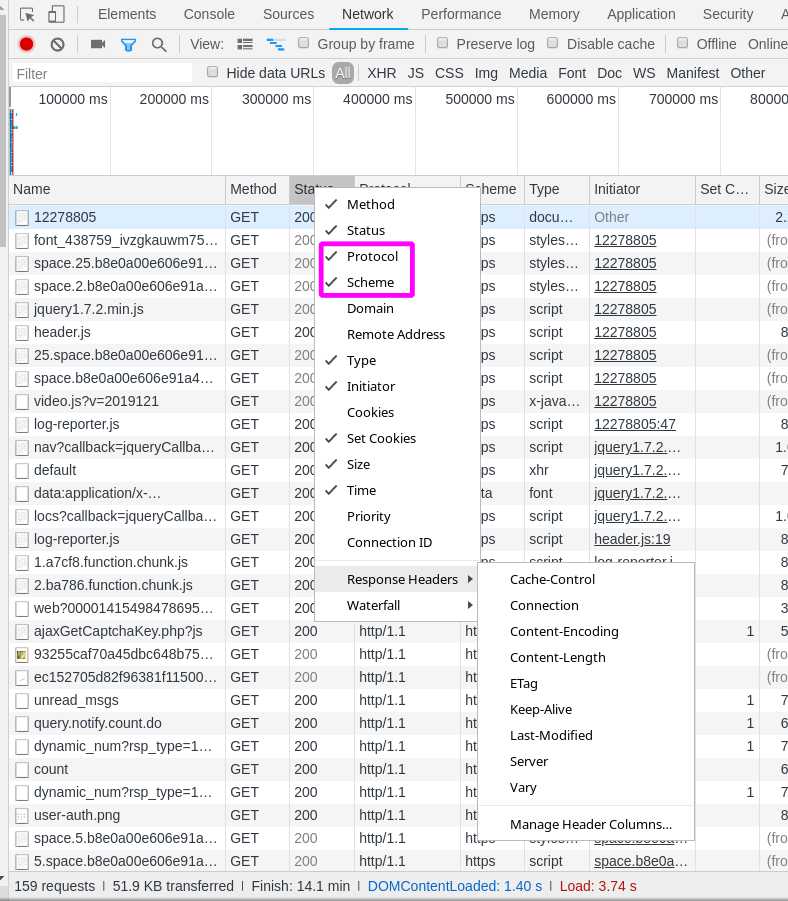
Task: Enable the Group by frame checkbox
Action: pyautogui.click(x=303, y=43)
